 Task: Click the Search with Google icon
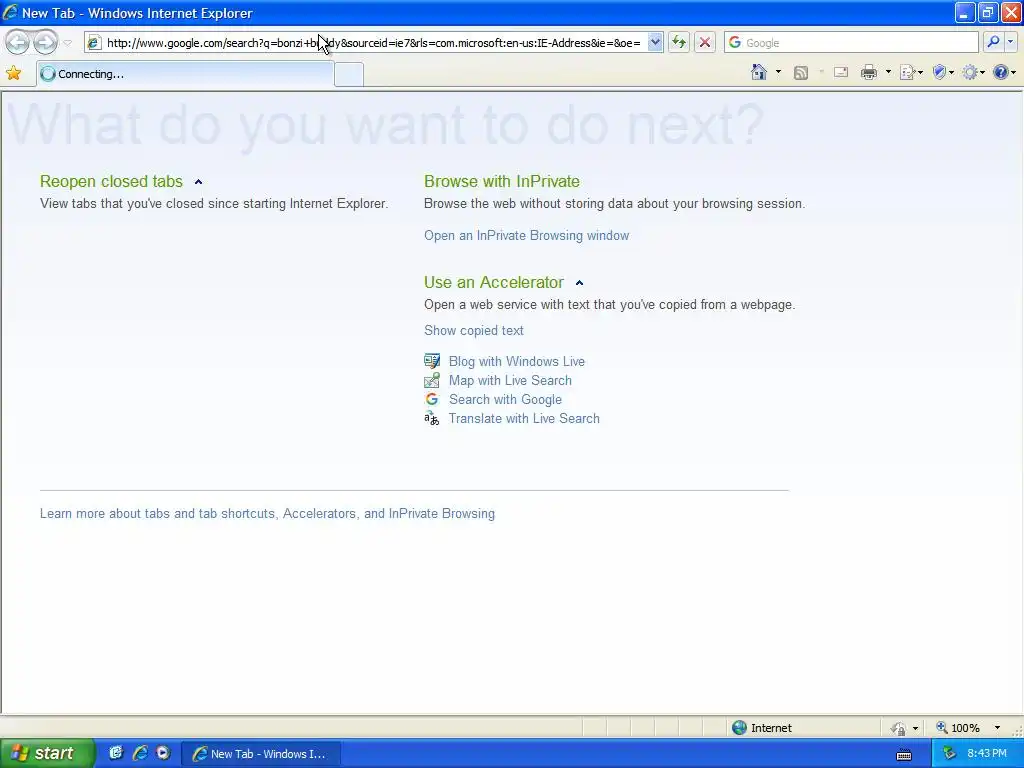click(x=432, y=399)
